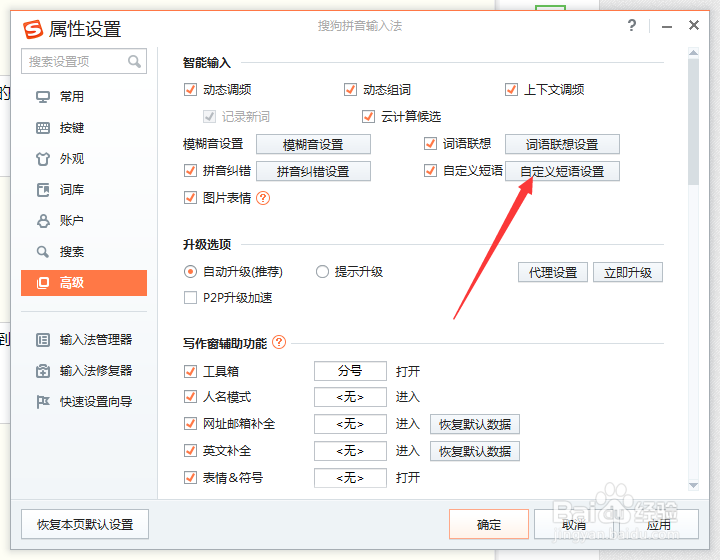
Task: Click the 拼音纠错设置 button
Action: coord(313,171)
